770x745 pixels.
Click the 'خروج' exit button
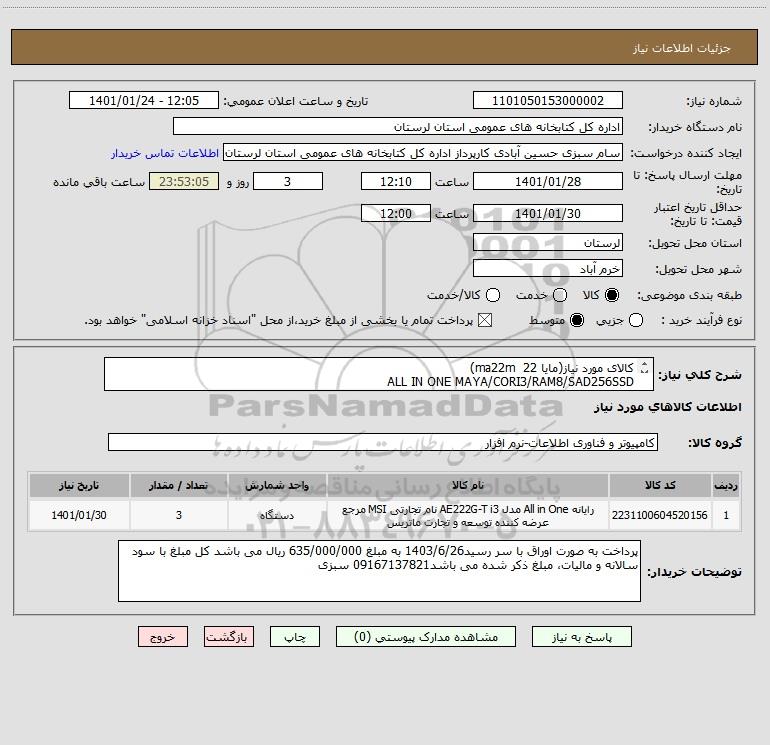pyautogui.click(x=163, y=637)
